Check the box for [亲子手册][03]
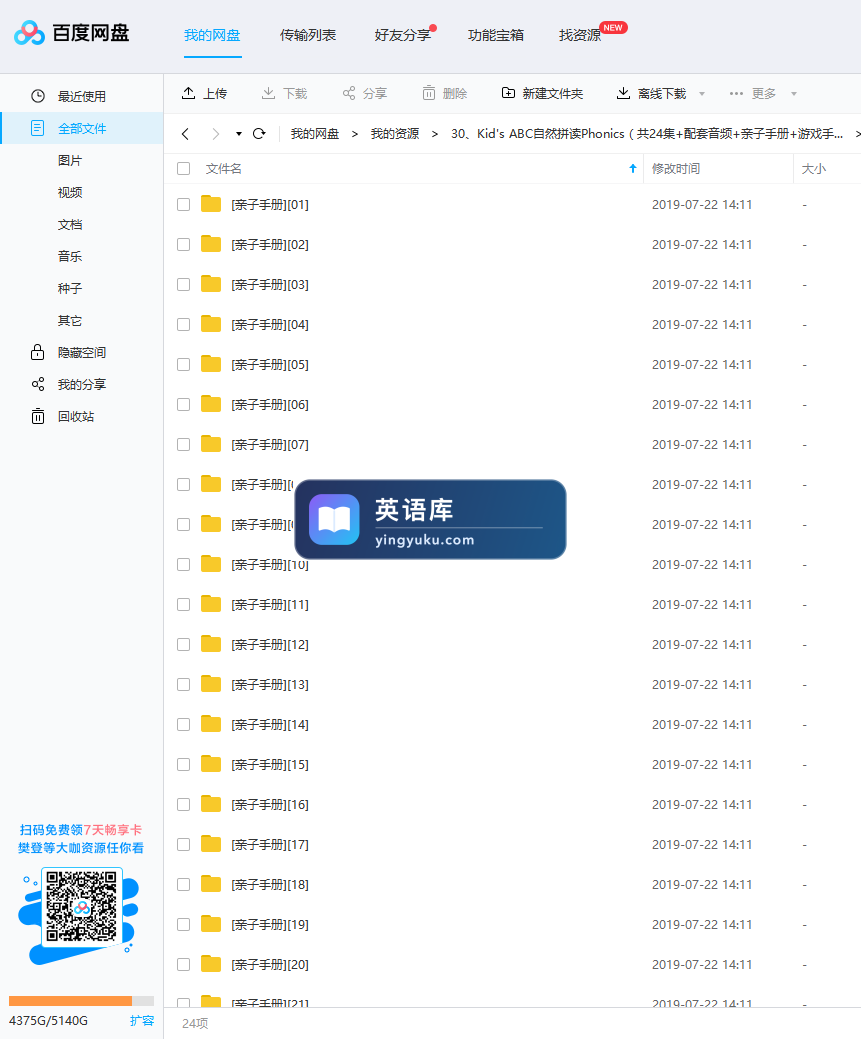 click(x=184, y=284)
